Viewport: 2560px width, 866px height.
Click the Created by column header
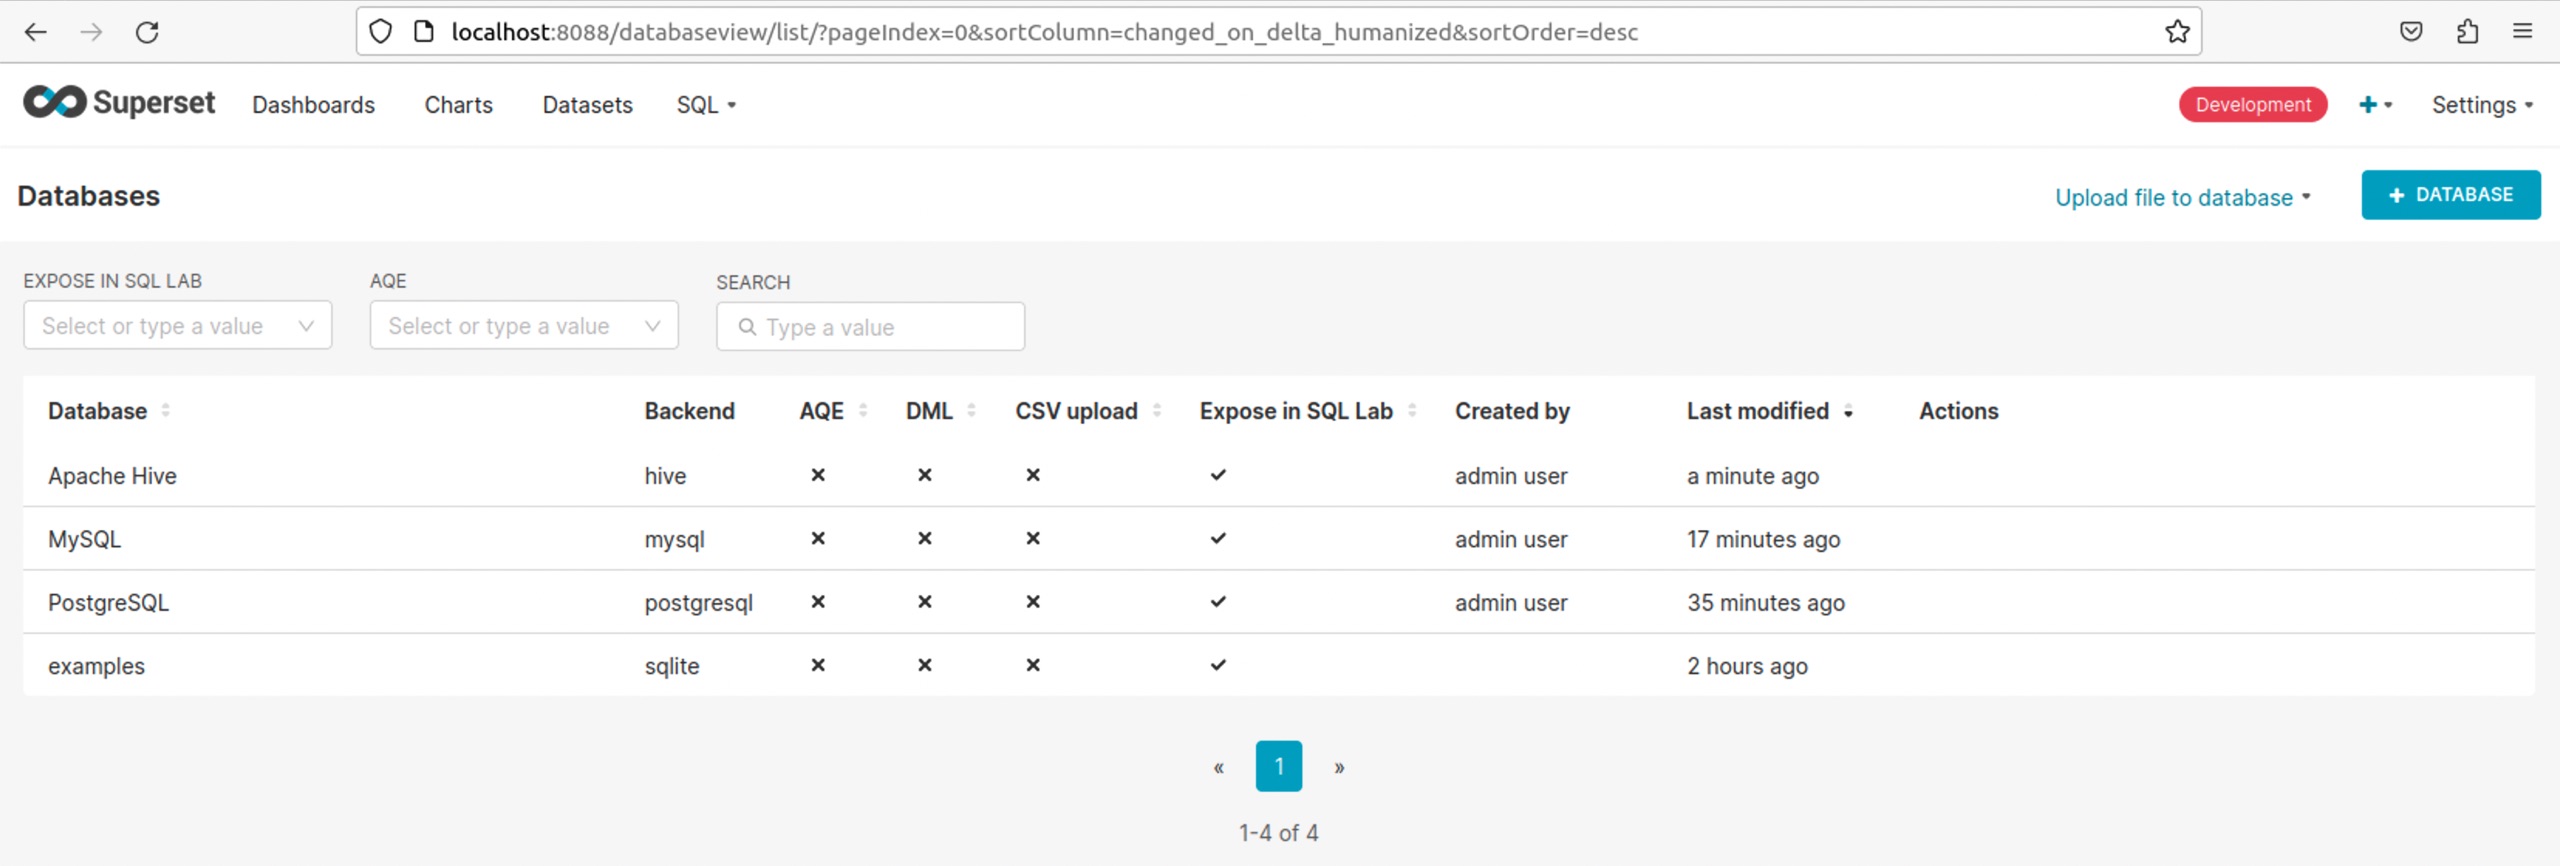(1512, 411)
